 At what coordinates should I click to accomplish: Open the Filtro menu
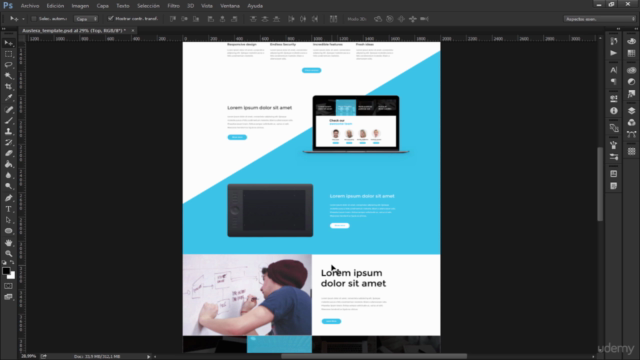pyautogui.click(x=173, y=6)
